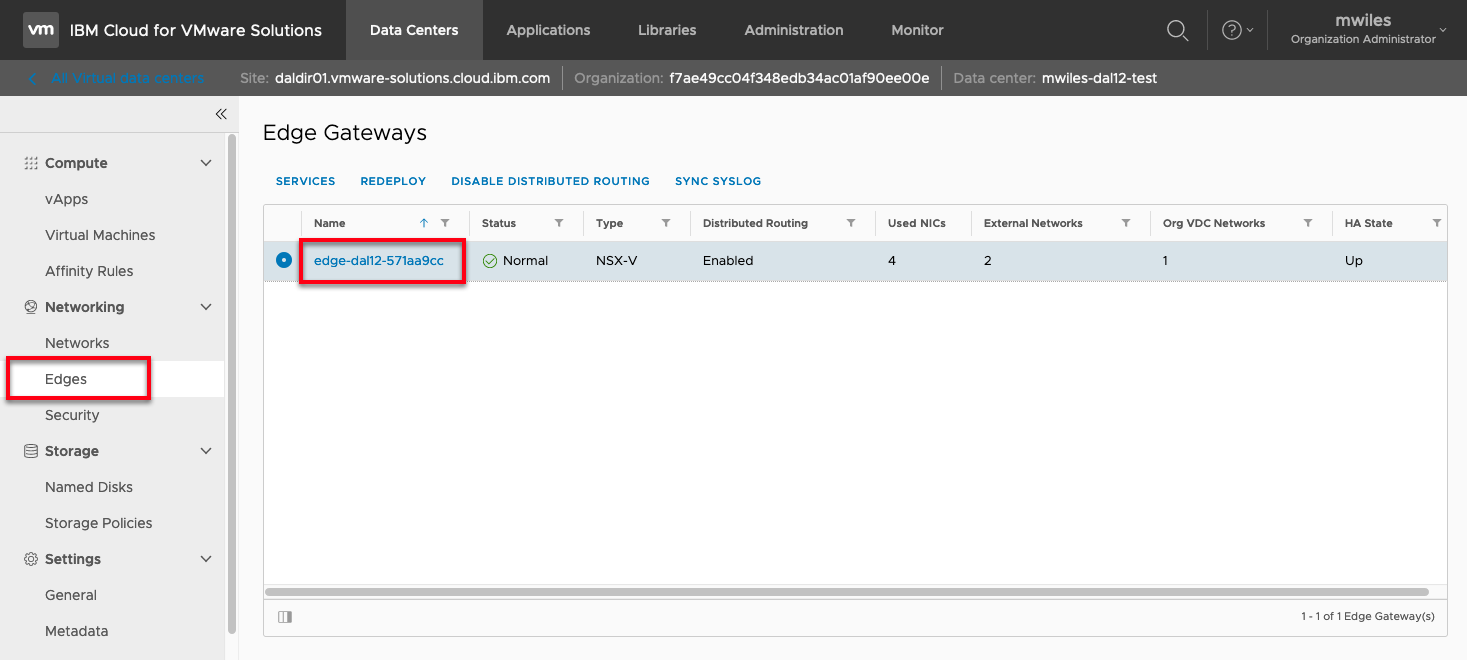The height and width of the screenshot is (660, 1467).
Task: Open the edge-dal12-571aa9cc gateway link
Action: tap(379, 260)
